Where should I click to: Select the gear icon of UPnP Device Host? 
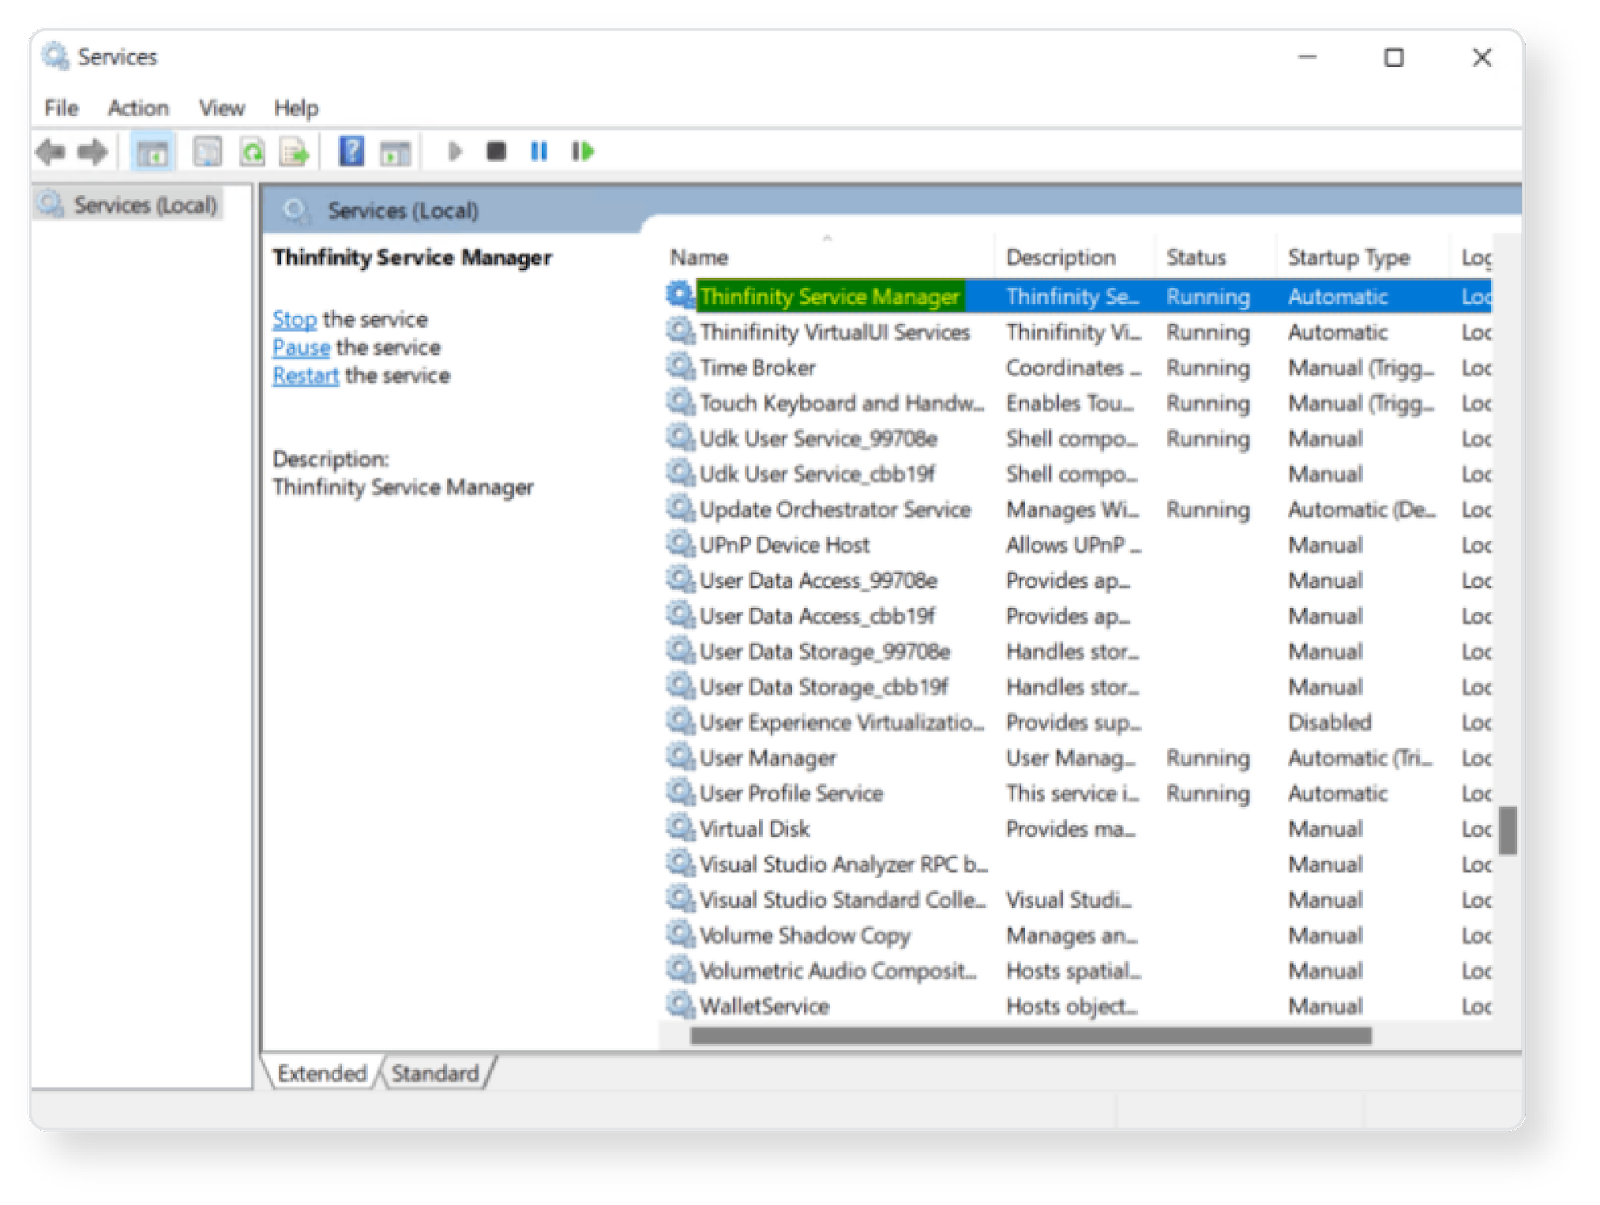(680, 543)
